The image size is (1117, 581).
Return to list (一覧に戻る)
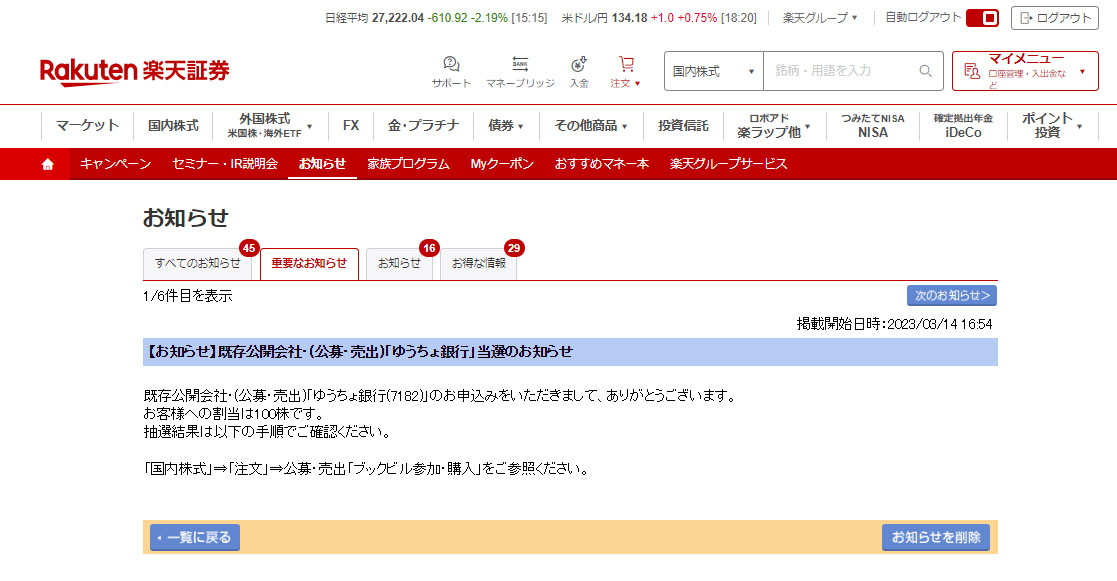coord(195,537)
